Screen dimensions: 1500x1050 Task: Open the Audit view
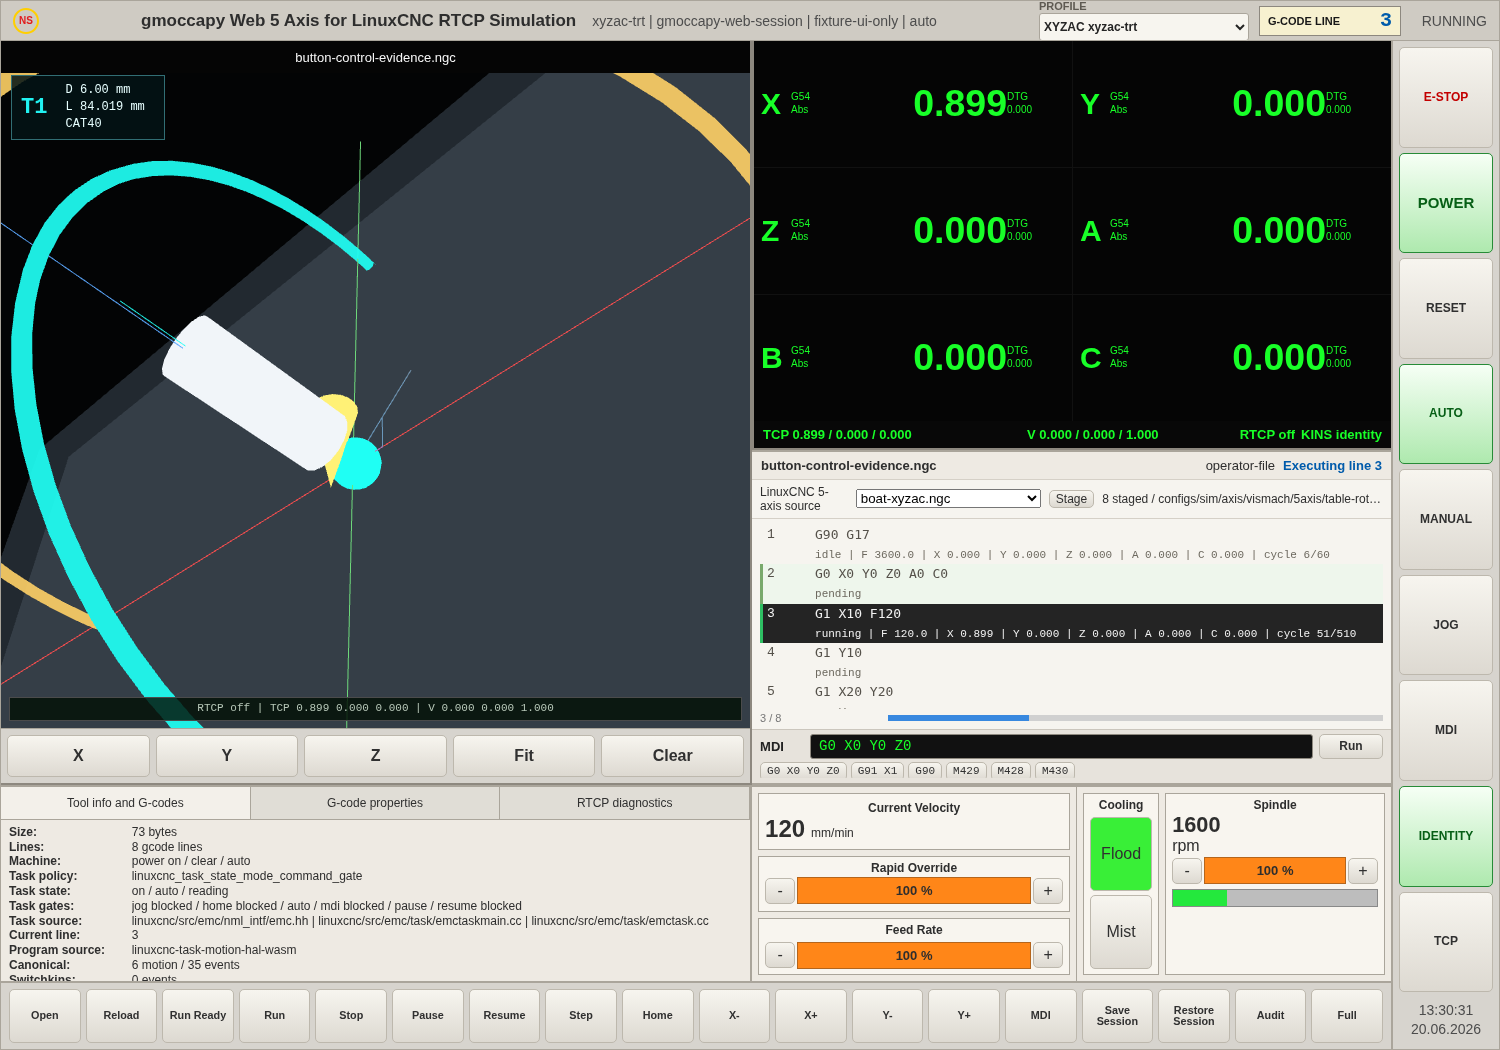(1271, 1016)
